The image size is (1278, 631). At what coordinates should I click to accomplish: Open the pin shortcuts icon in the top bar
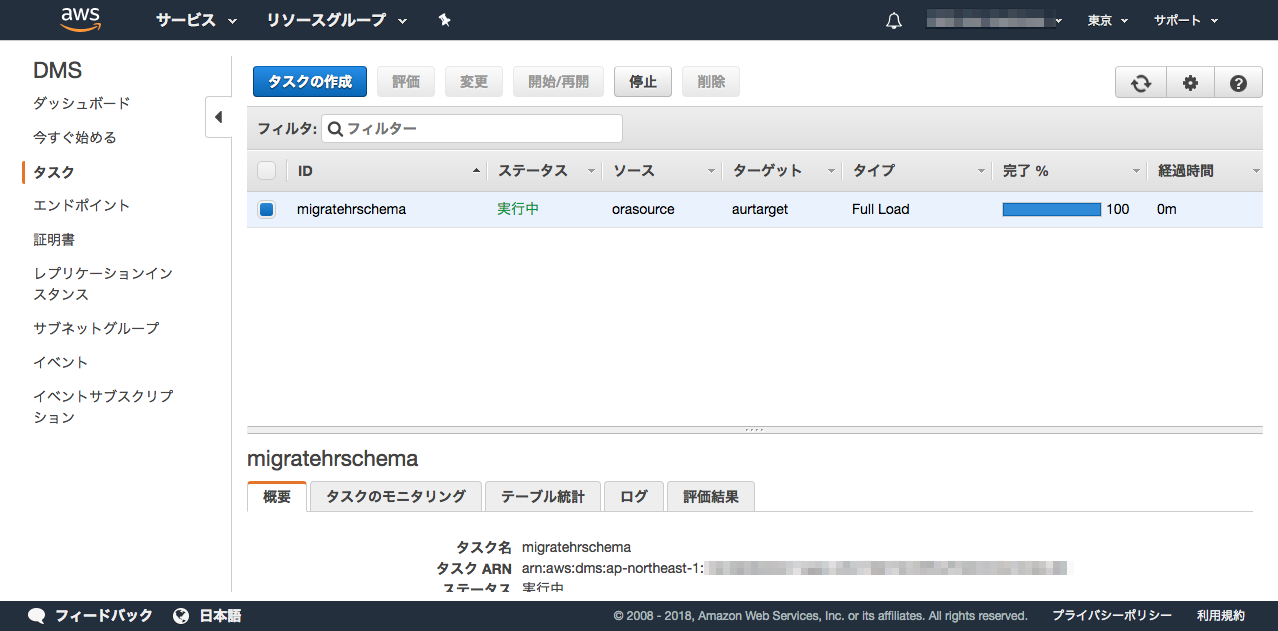pos(445,20)
